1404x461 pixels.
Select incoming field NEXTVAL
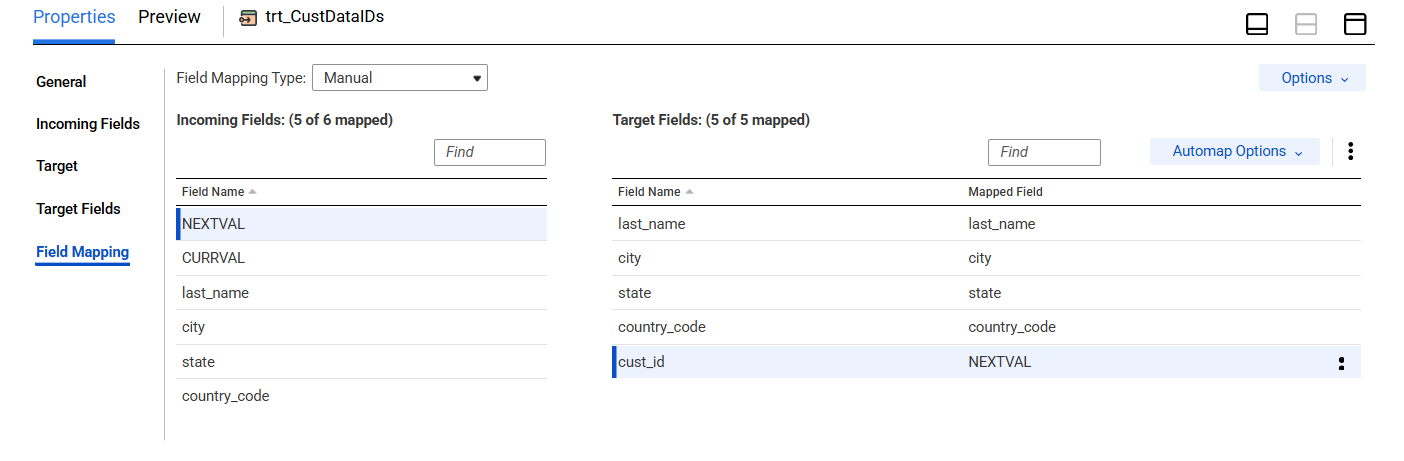[362, 224]
